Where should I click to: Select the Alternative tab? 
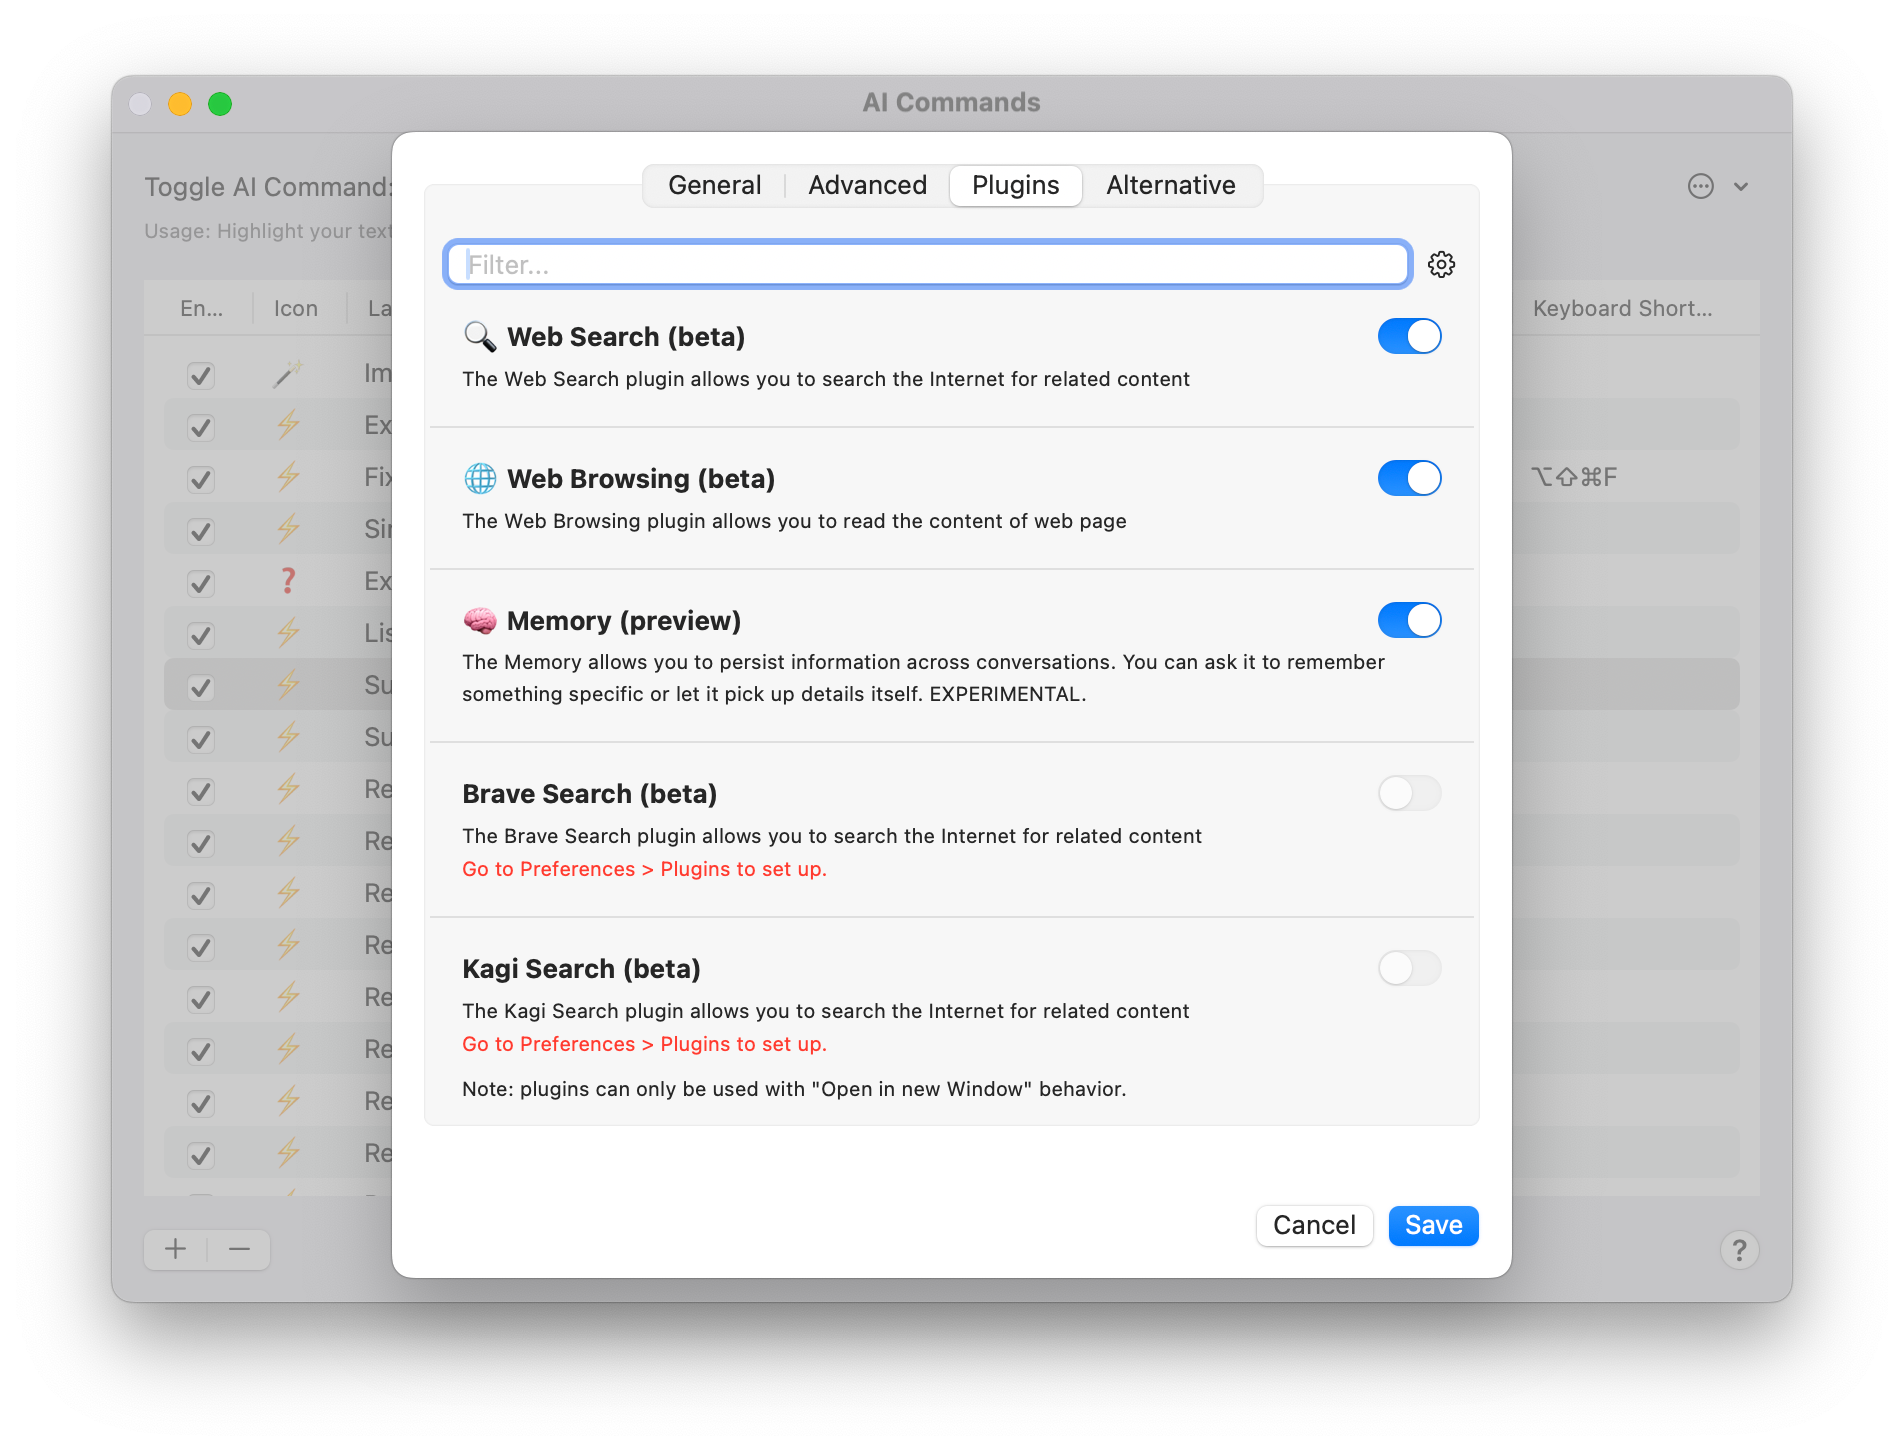(1170, 186)
